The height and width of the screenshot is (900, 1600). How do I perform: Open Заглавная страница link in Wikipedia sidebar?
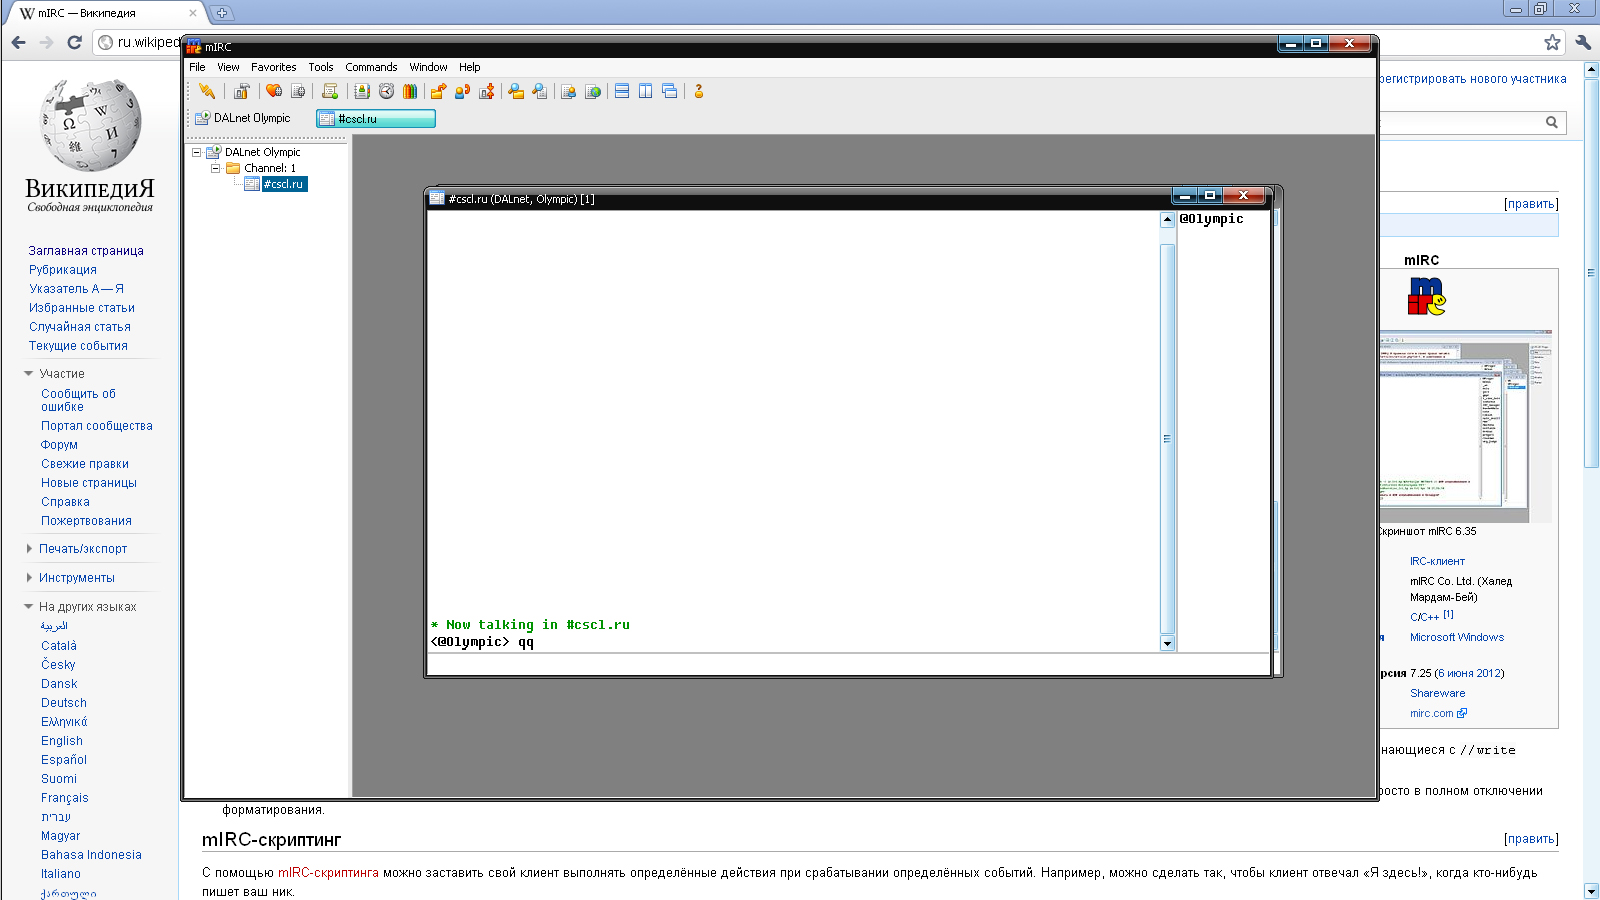click(86, 251)
